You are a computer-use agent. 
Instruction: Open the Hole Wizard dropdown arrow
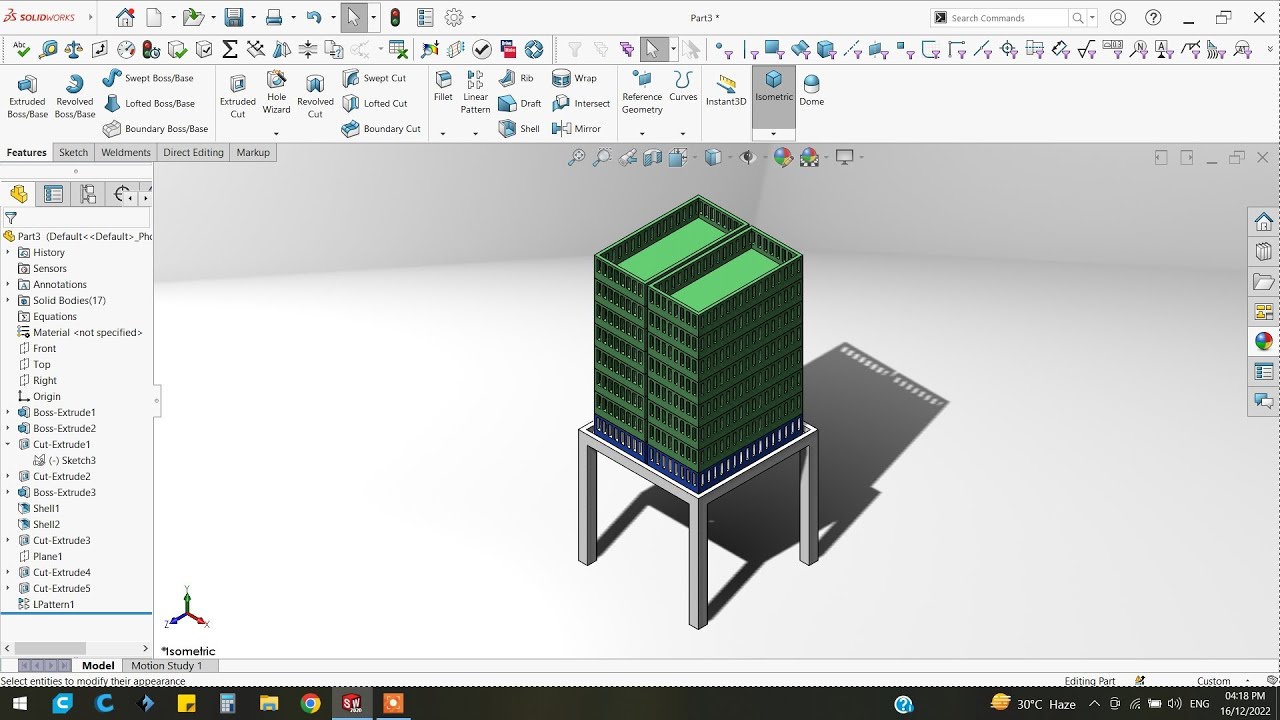point(276,134)
